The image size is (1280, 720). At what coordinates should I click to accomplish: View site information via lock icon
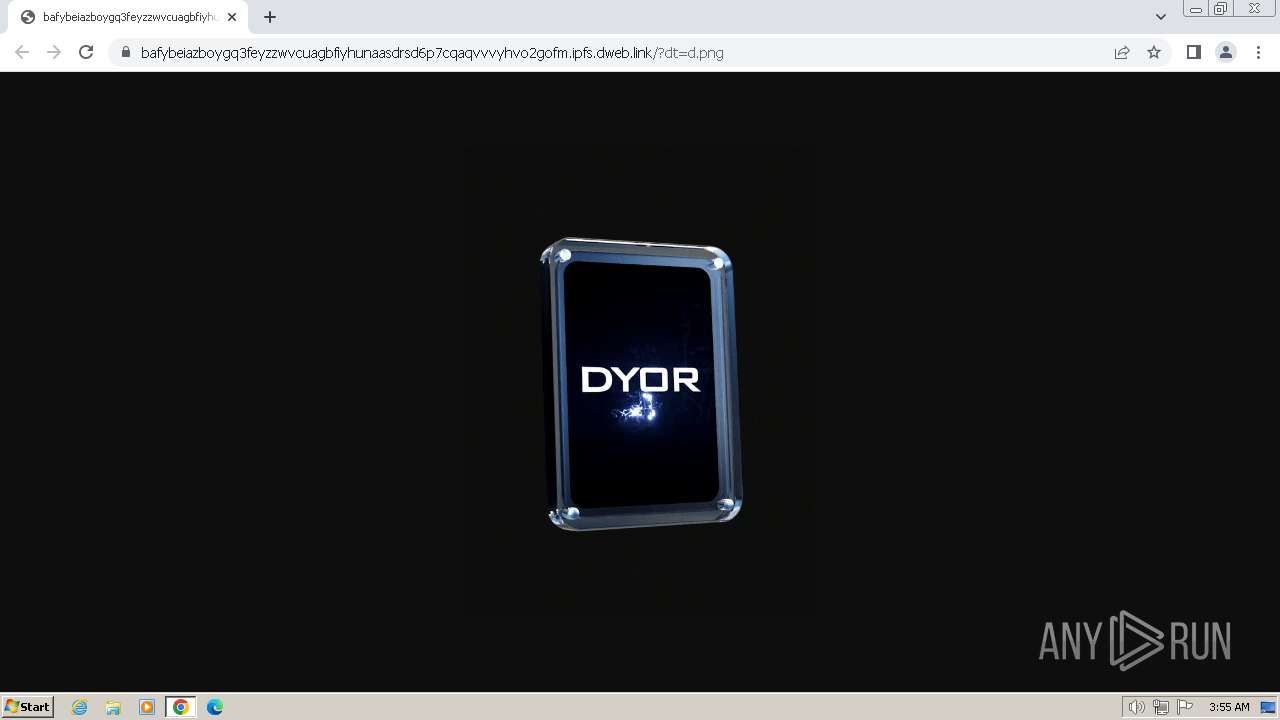tap(126, 52)
